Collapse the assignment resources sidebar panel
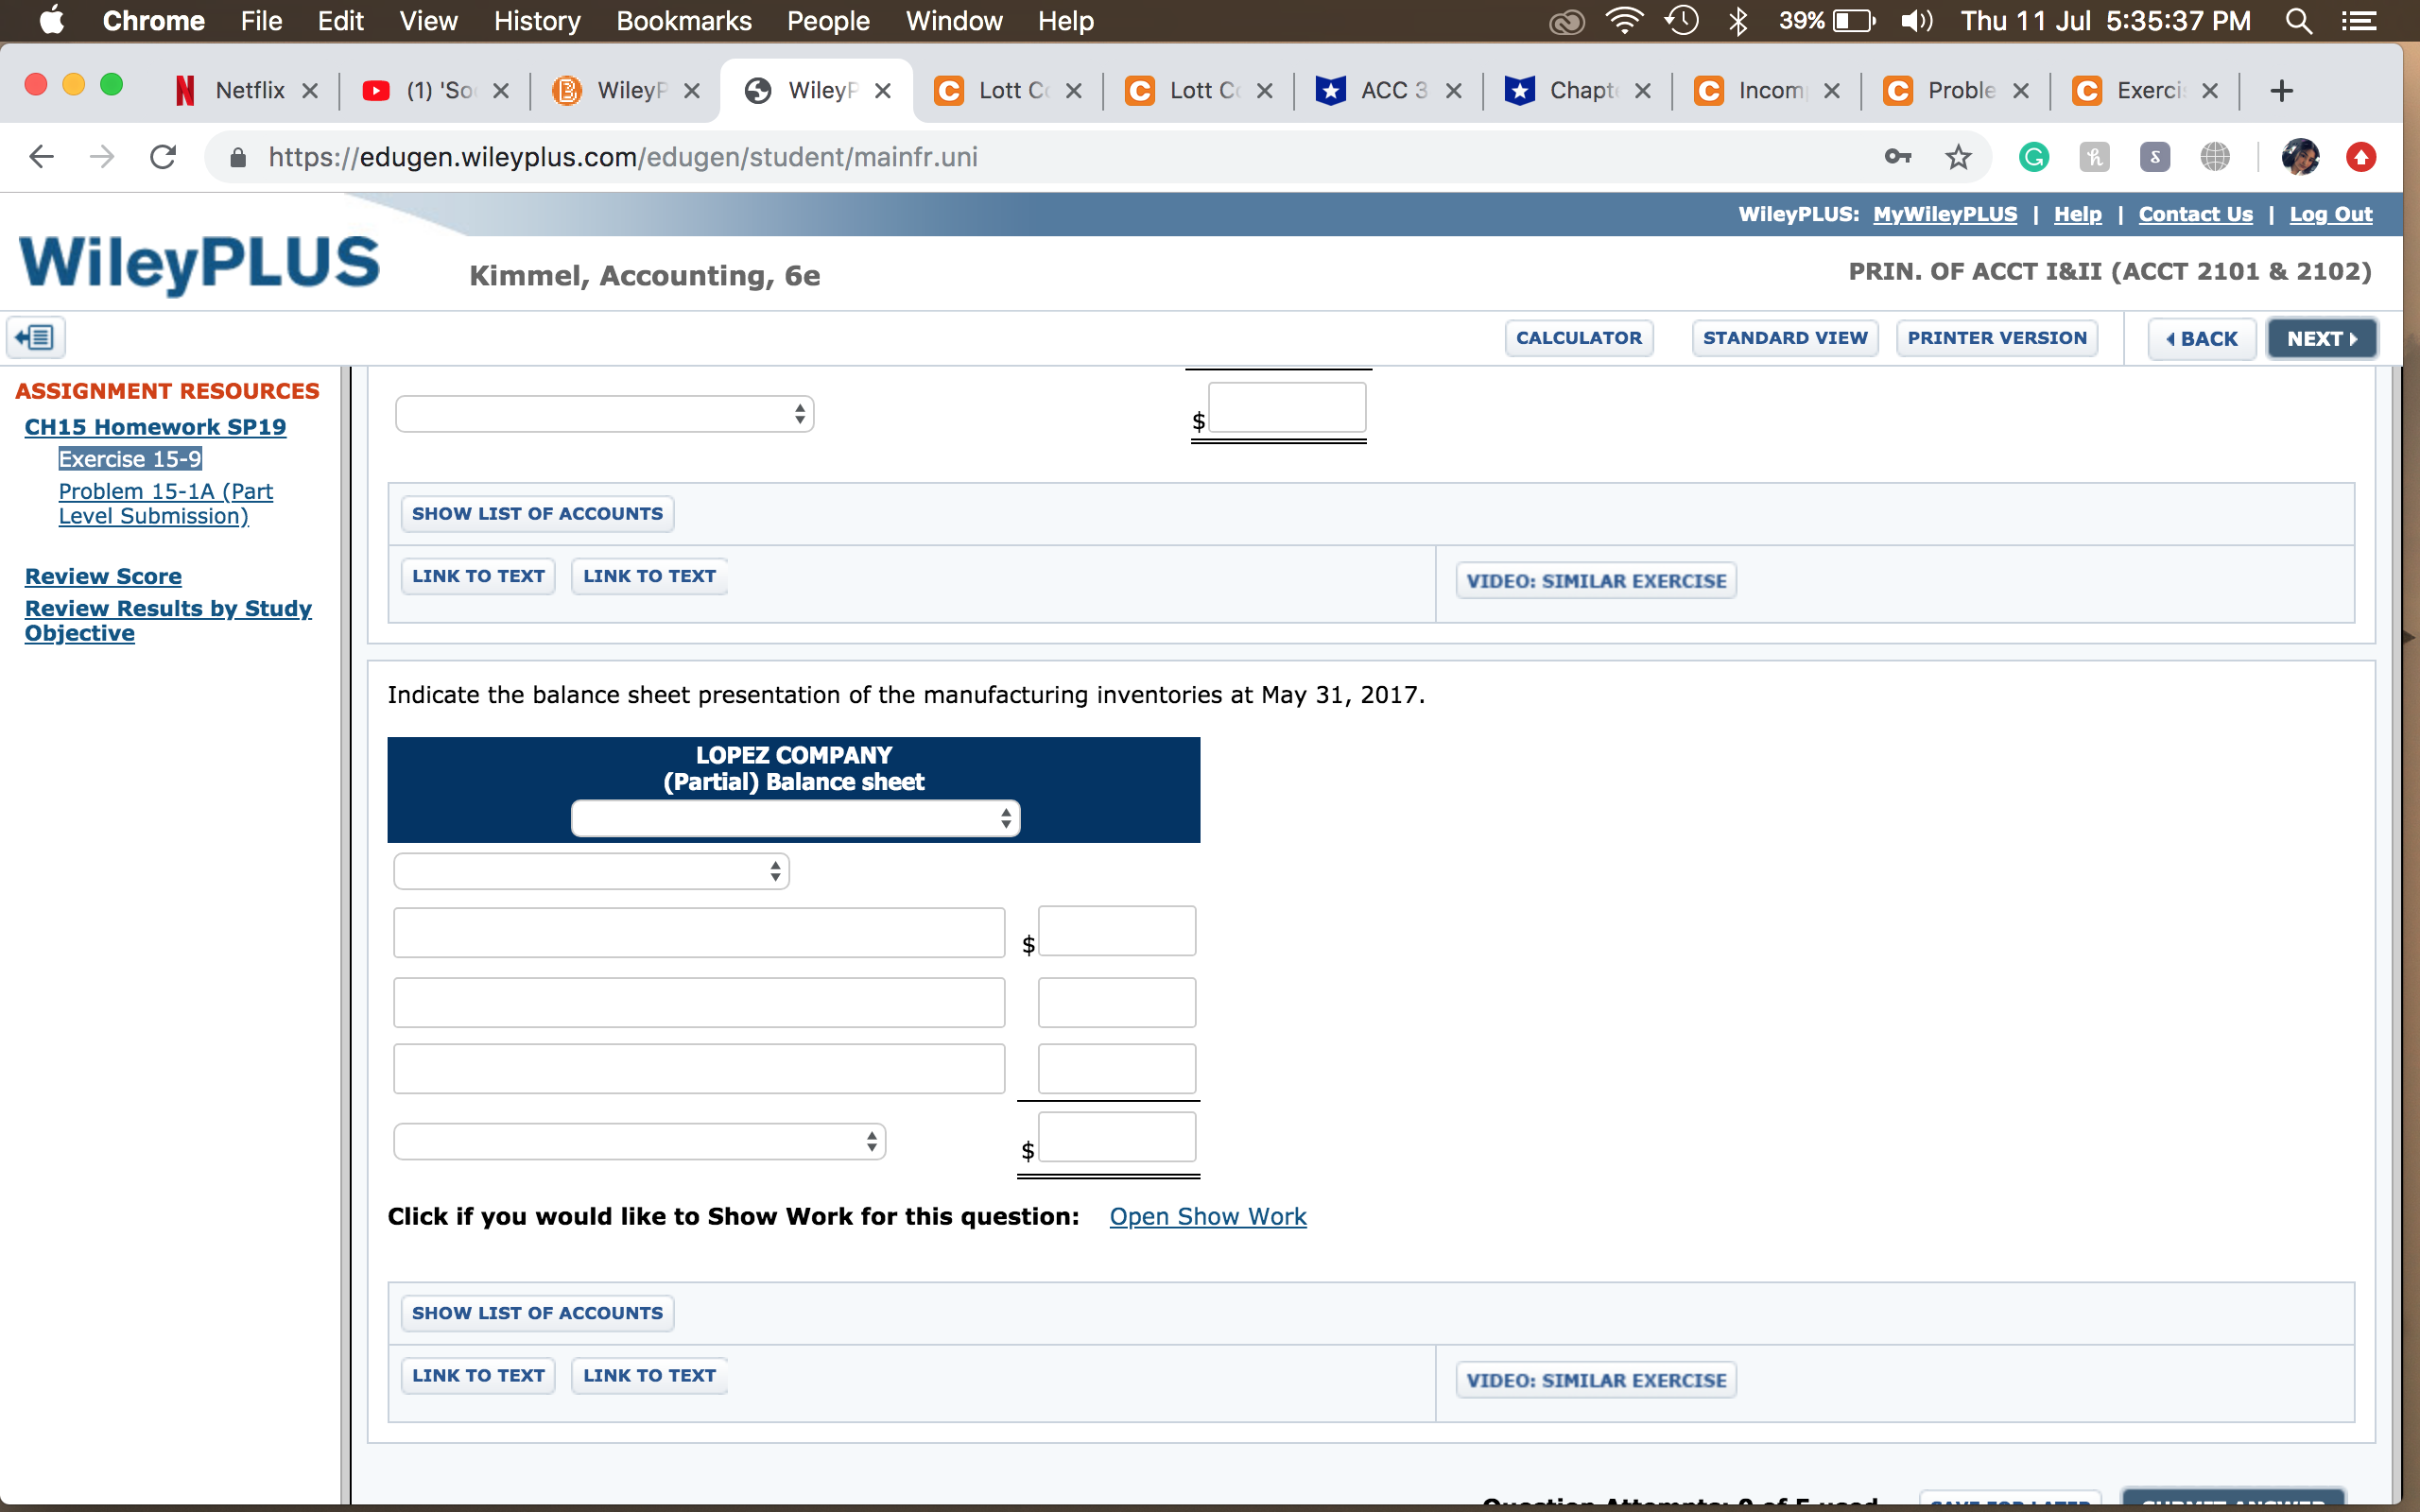 point(35,337)
